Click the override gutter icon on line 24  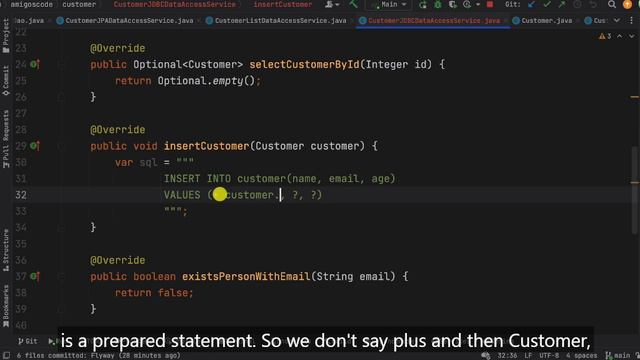coord(35,64)
